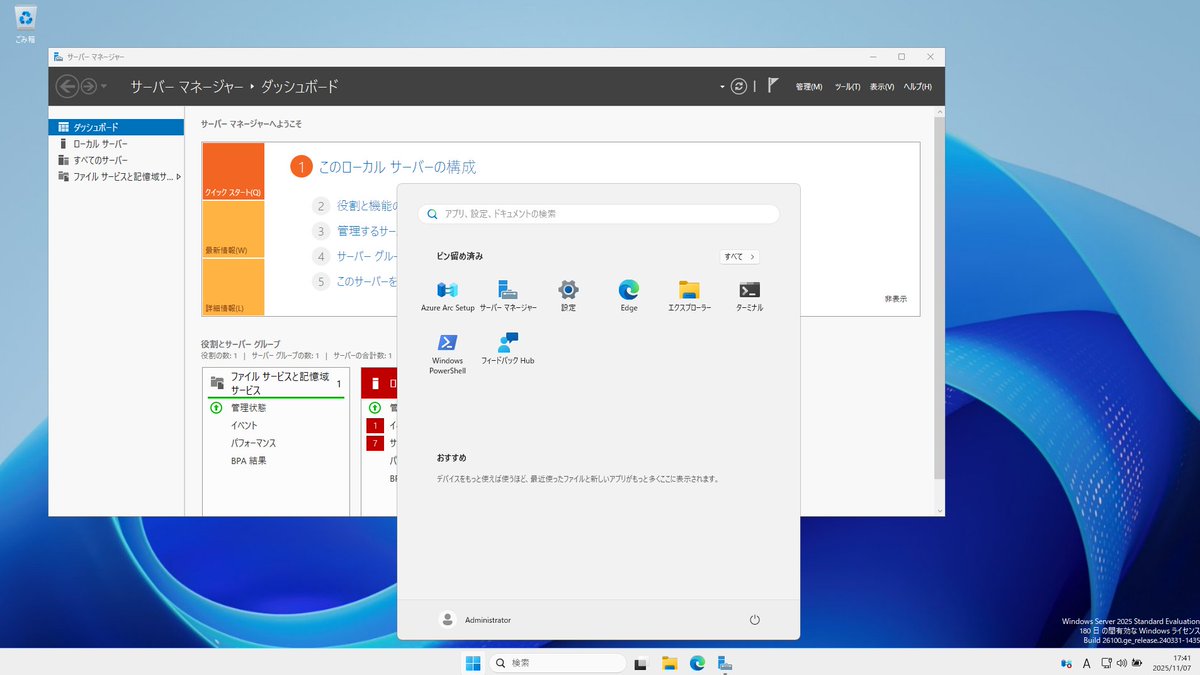Open Microsoft Edge from the Start menu
The height and width of the screenshot is (675, 1200).
pos(628,292)
